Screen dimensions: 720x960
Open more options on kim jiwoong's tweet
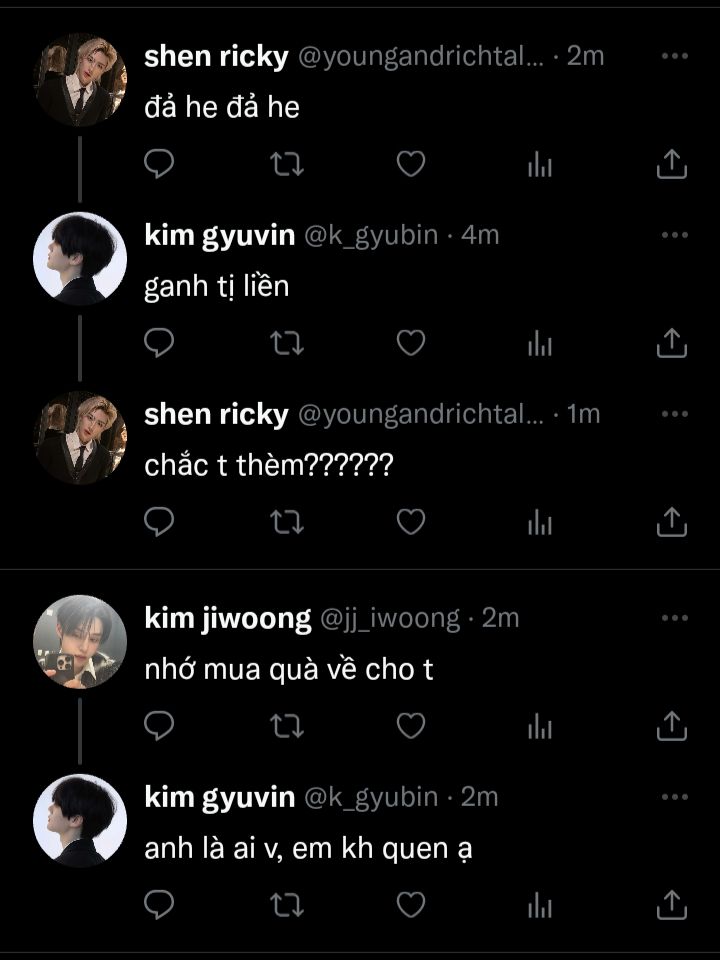(x=675, y=618)
